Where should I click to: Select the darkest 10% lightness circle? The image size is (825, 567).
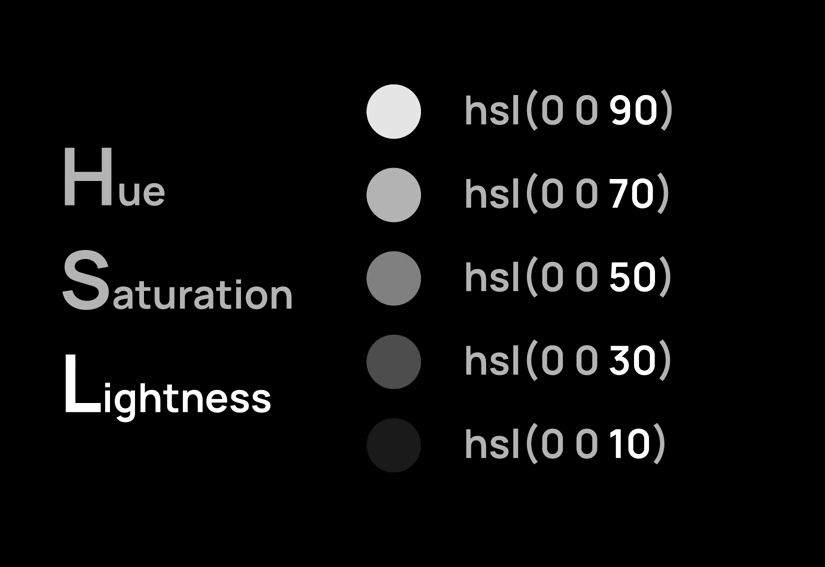pyautogui.click(x=394, y=445)
